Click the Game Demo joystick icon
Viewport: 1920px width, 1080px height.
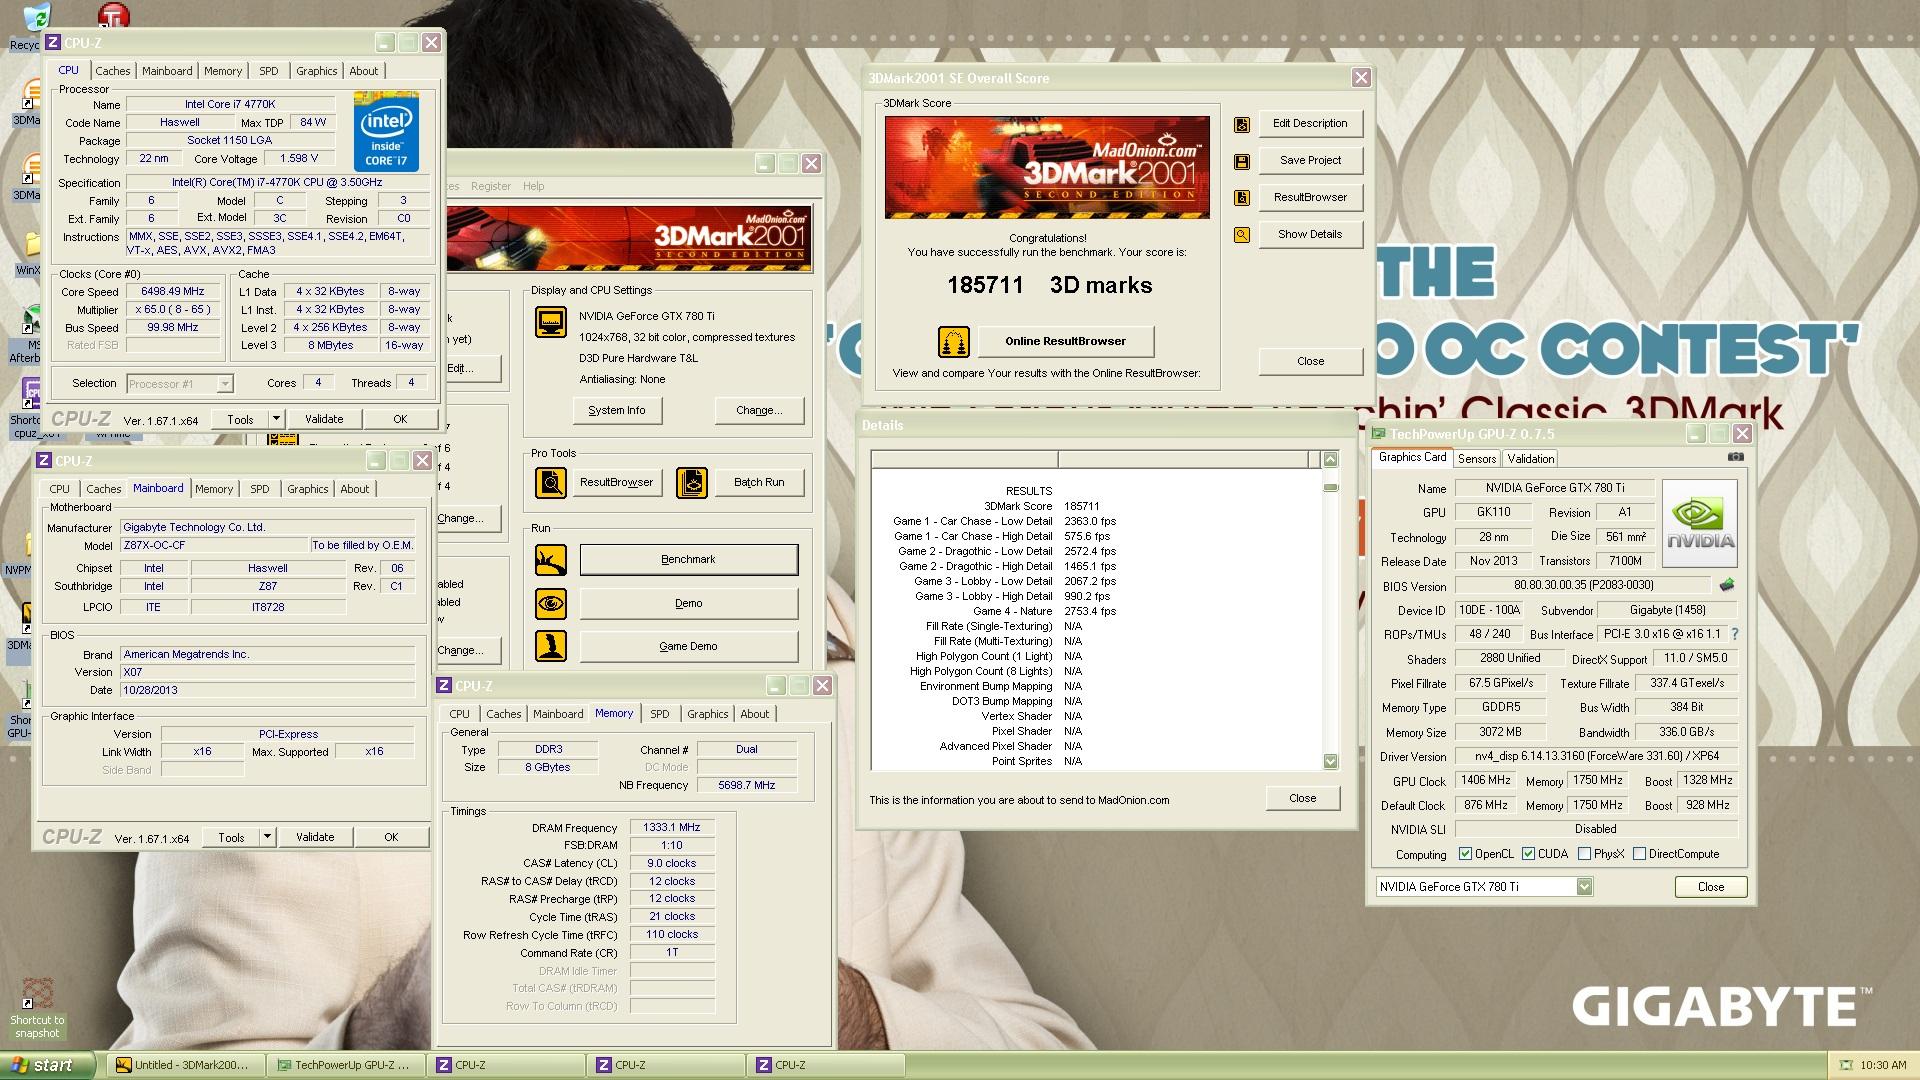[x=550, y=647]
